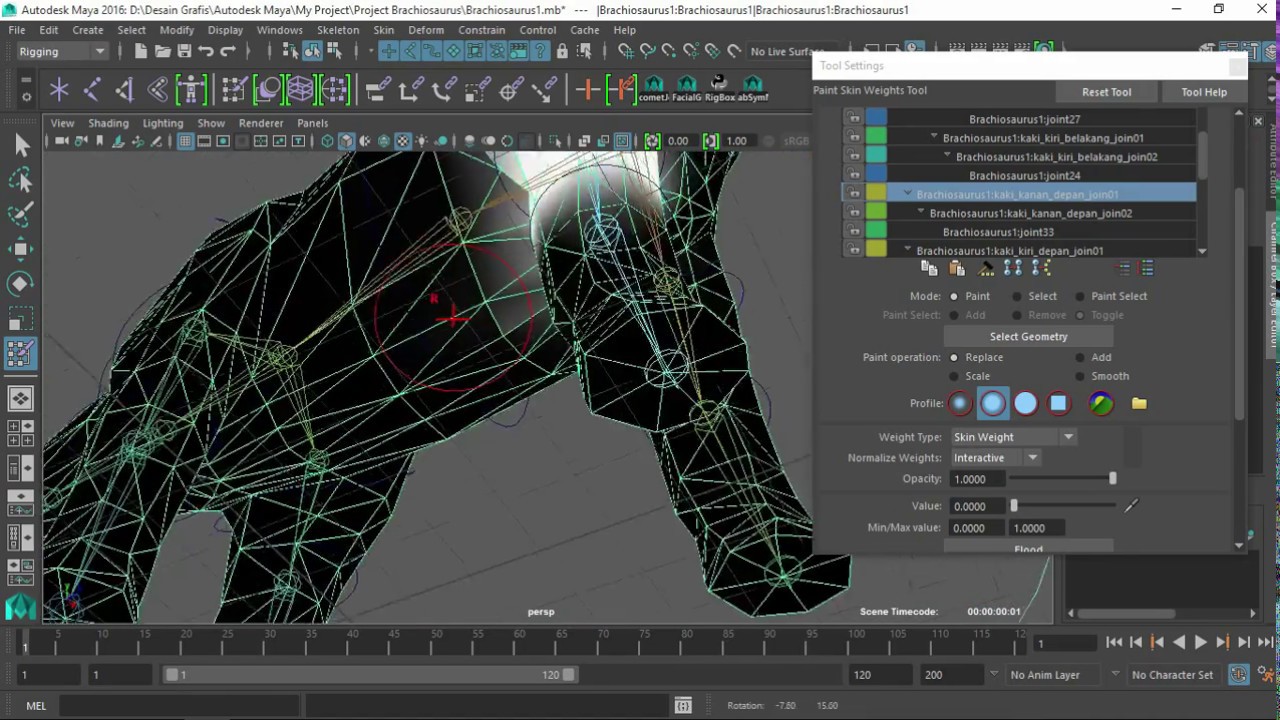Open viewport Shading panel menu
The height and width of the screenshot is (720, 1280).
108,123
